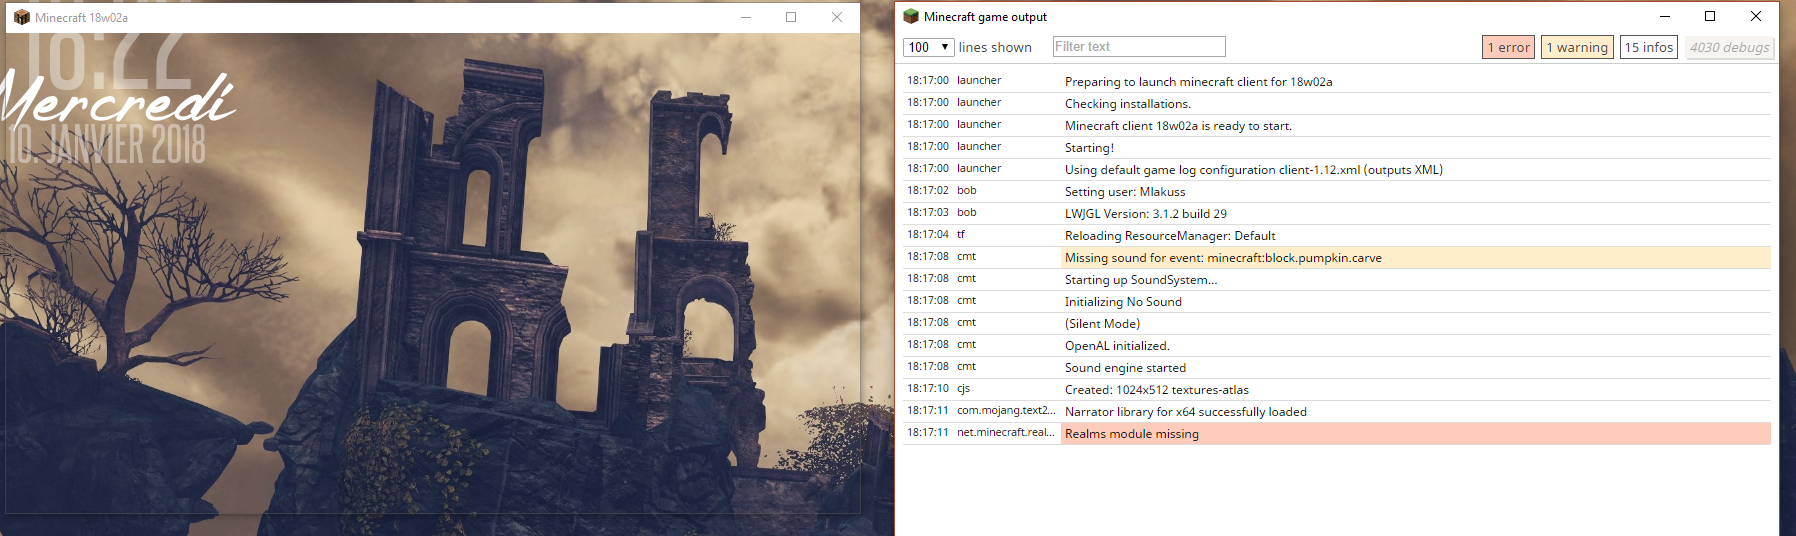Select 'Starting up SoundSystem...' log line

click(1336, 279)
